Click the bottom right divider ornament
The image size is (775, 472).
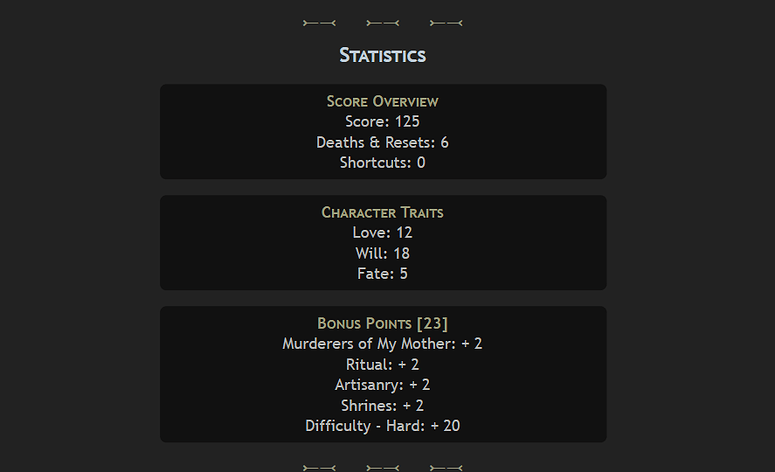[446, 468]
